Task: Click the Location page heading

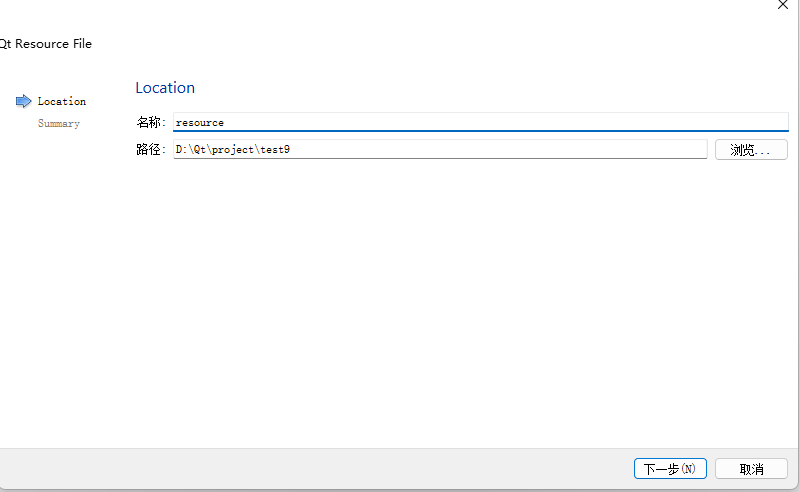Action: 165,88
